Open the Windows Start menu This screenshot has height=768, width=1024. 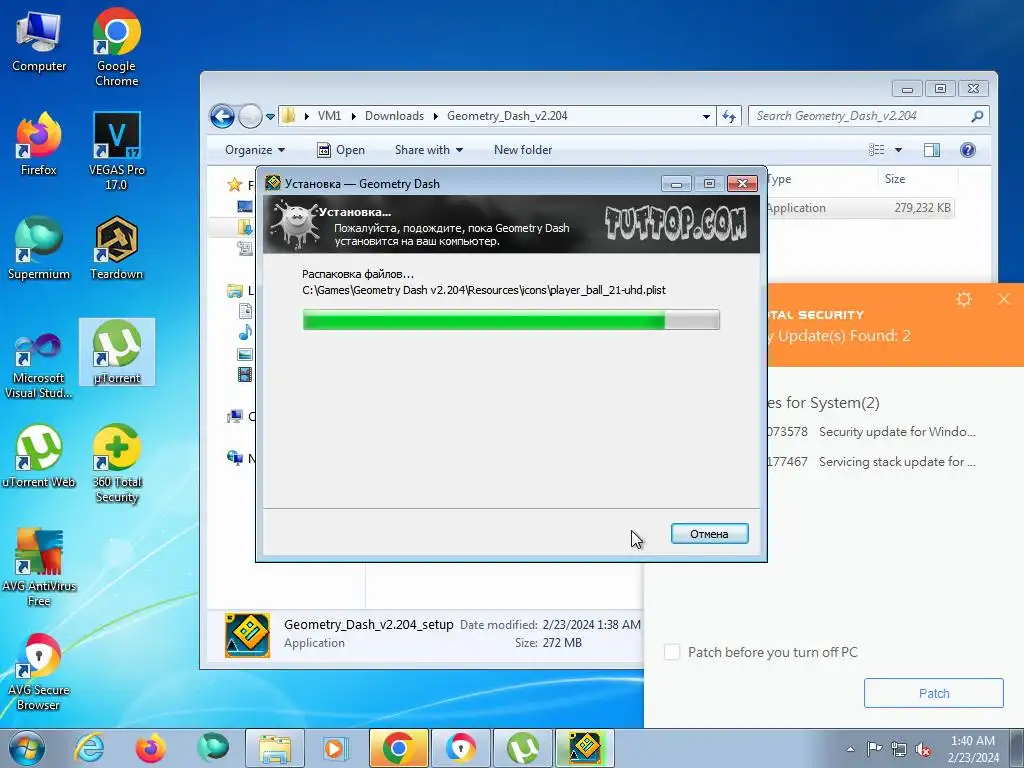click(x=26, y=748)
